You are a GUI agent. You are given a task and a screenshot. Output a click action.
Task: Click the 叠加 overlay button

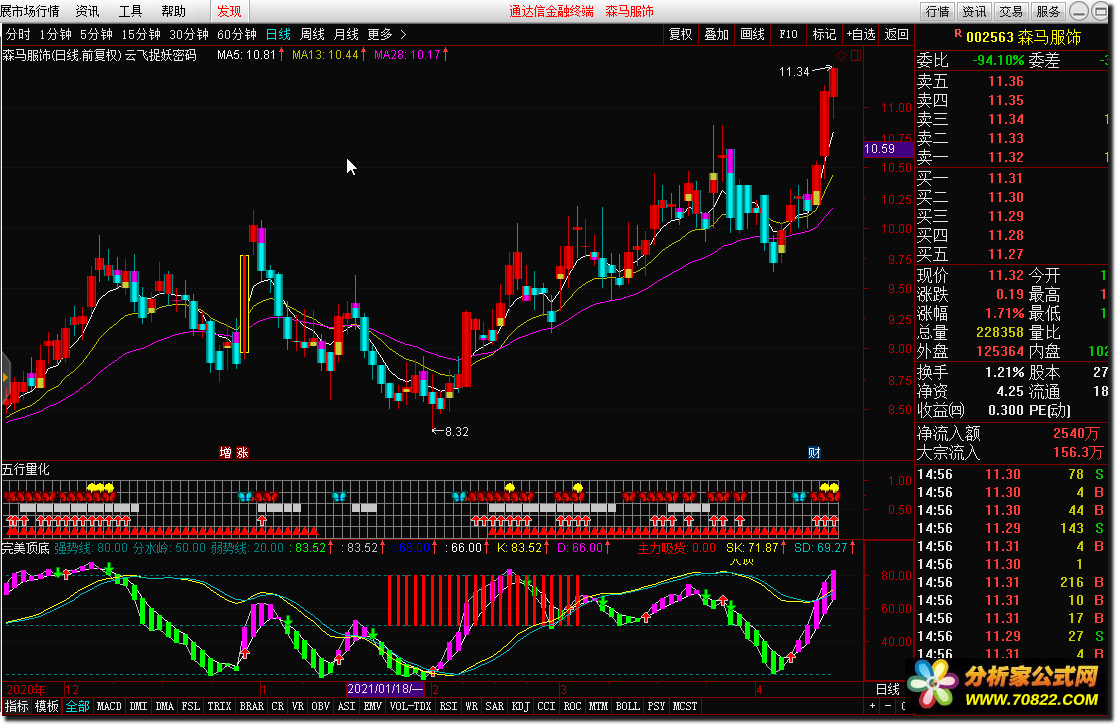pos(717,34)
